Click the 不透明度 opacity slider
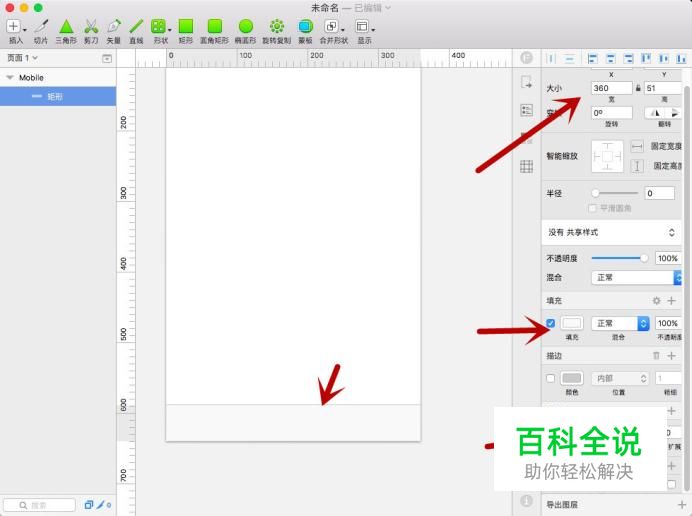 [x=620, y=258]
